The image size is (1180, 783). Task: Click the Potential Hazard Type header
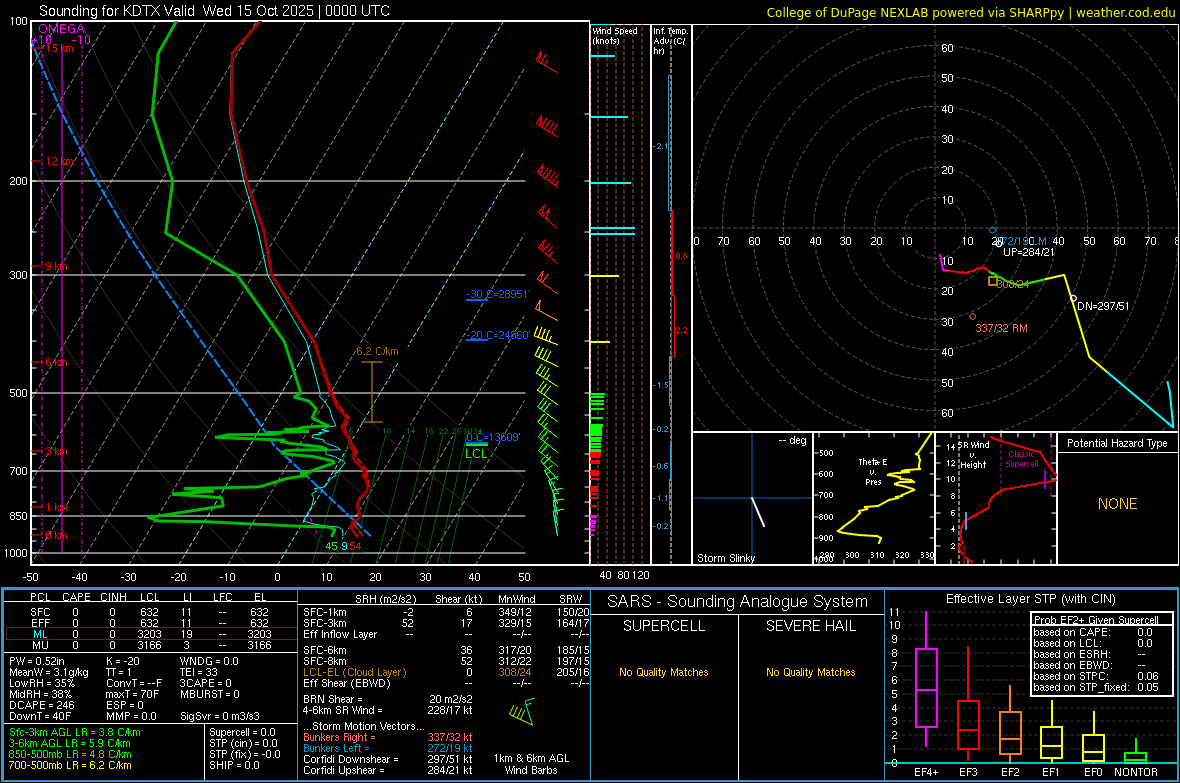click(x=1118, y=443)
